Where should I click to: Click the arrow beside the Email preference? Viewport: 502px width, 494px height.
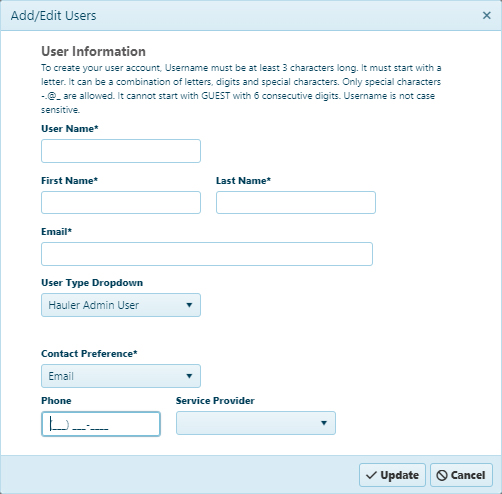point(189,376)
